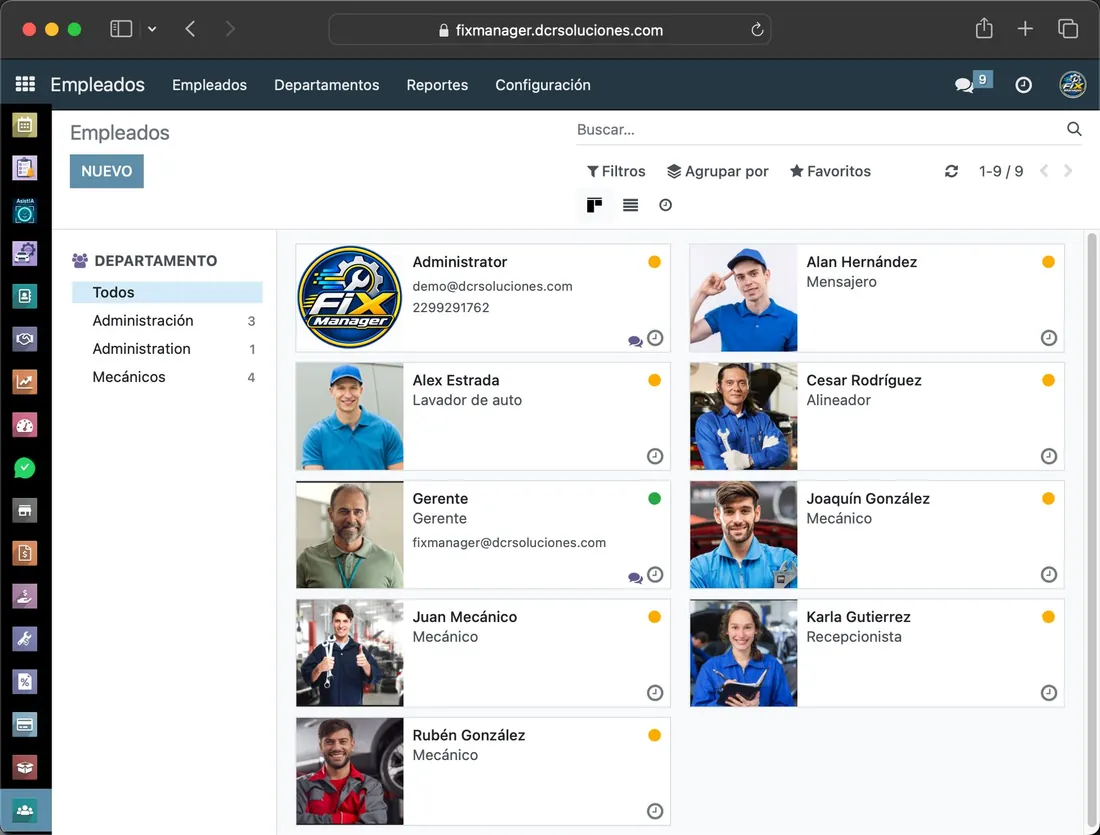This screenshot has height=835, width=1100.
Task: Reload the page in Safari
Action: click(x=757, y=29)
